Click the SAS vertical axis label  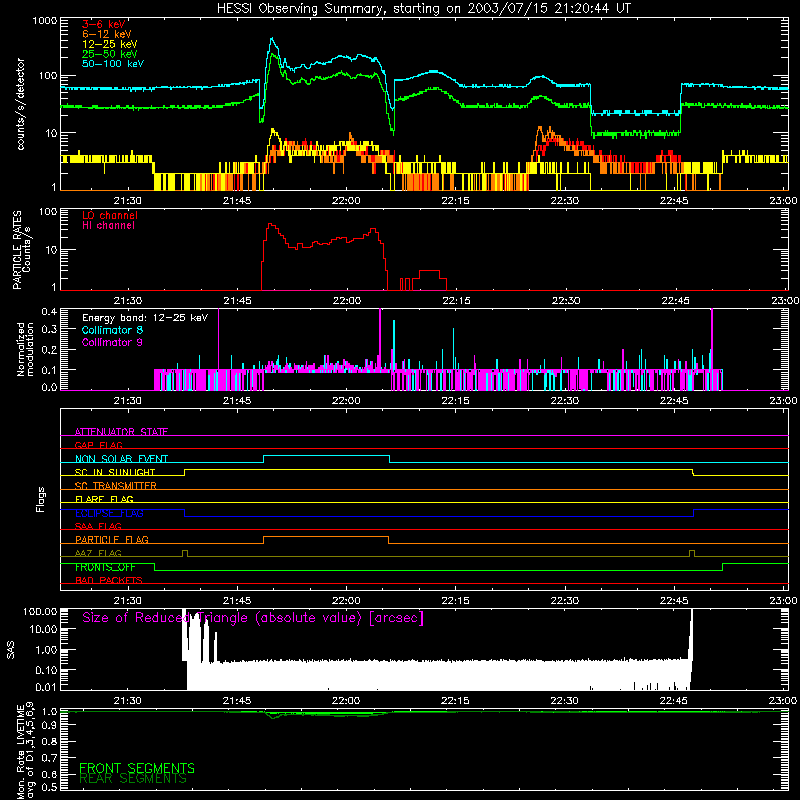pos(11,650)
